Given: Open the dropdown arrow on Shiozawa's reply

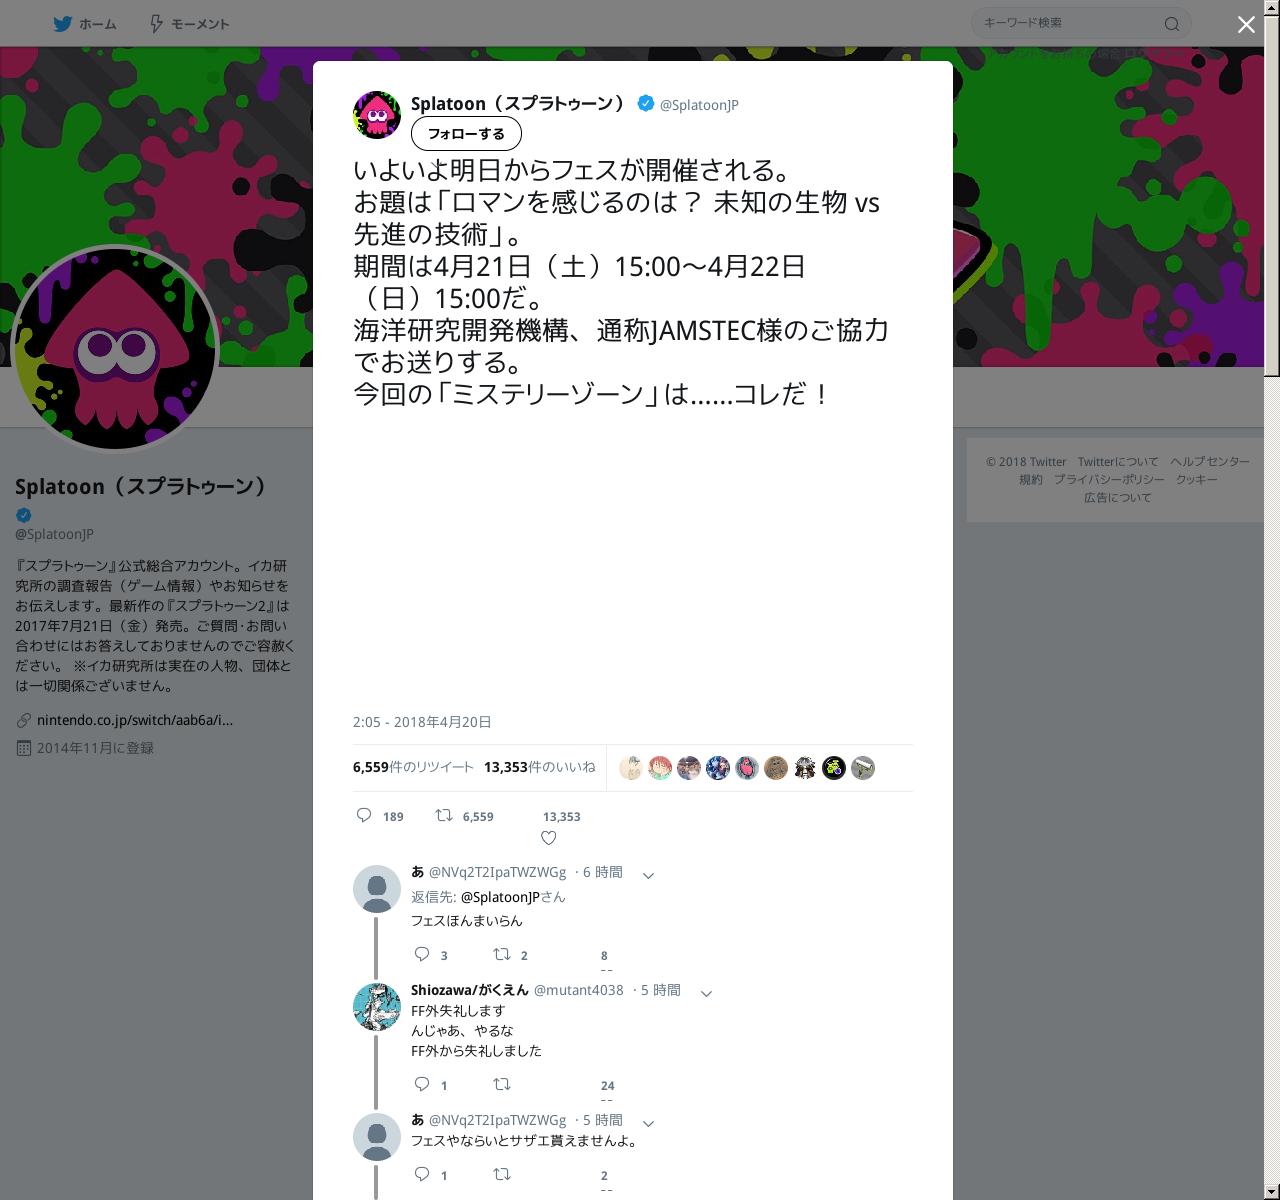Looking at the screenshot, I should [706, 993].
